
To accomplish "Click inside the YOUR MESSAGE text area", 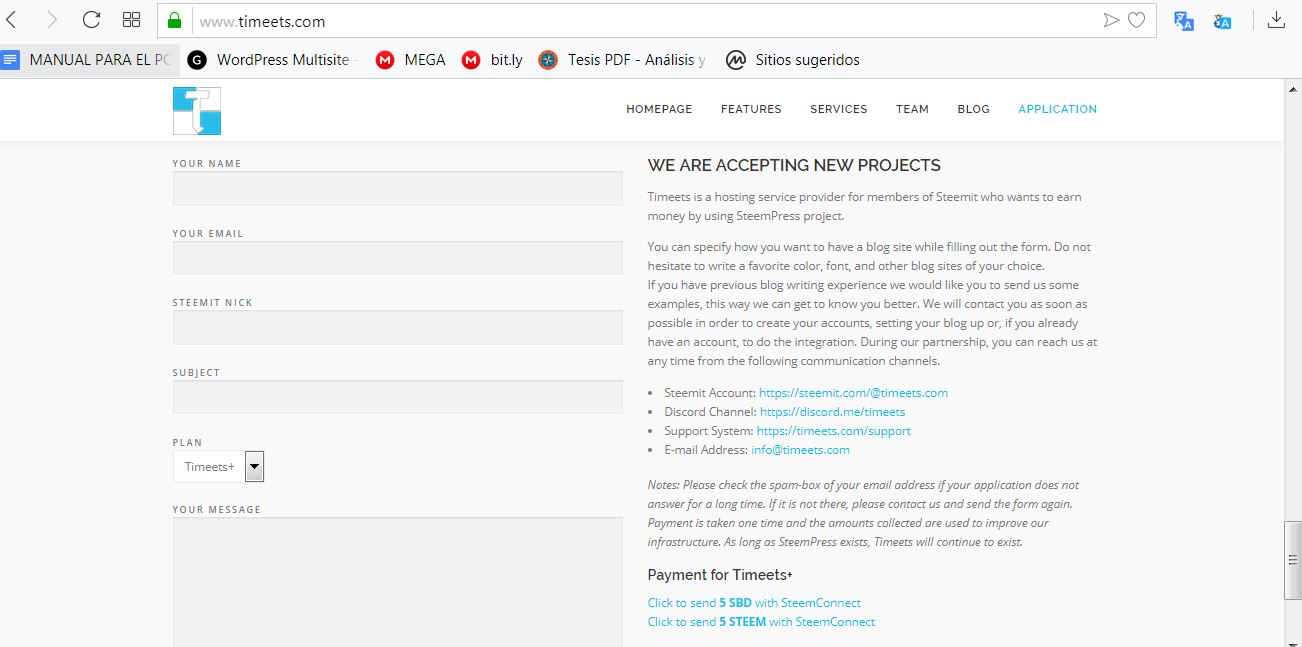I will point(398,582).
